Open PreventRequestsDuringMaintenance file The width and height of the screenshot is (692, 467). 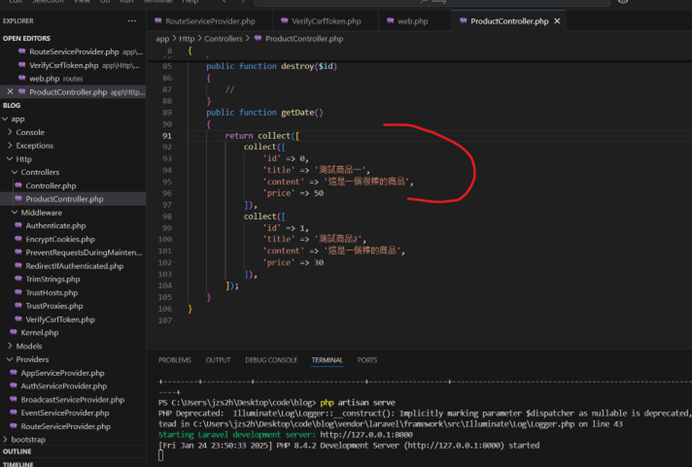pos(83,252)
